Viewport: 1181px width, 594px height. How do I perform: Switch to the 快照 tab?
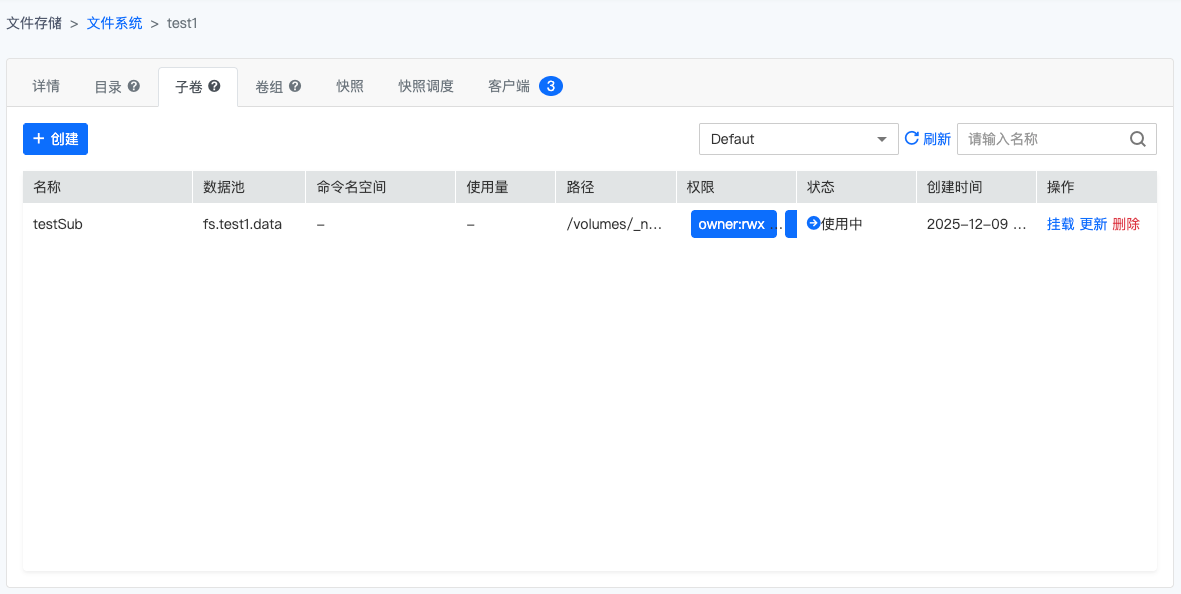350,86
